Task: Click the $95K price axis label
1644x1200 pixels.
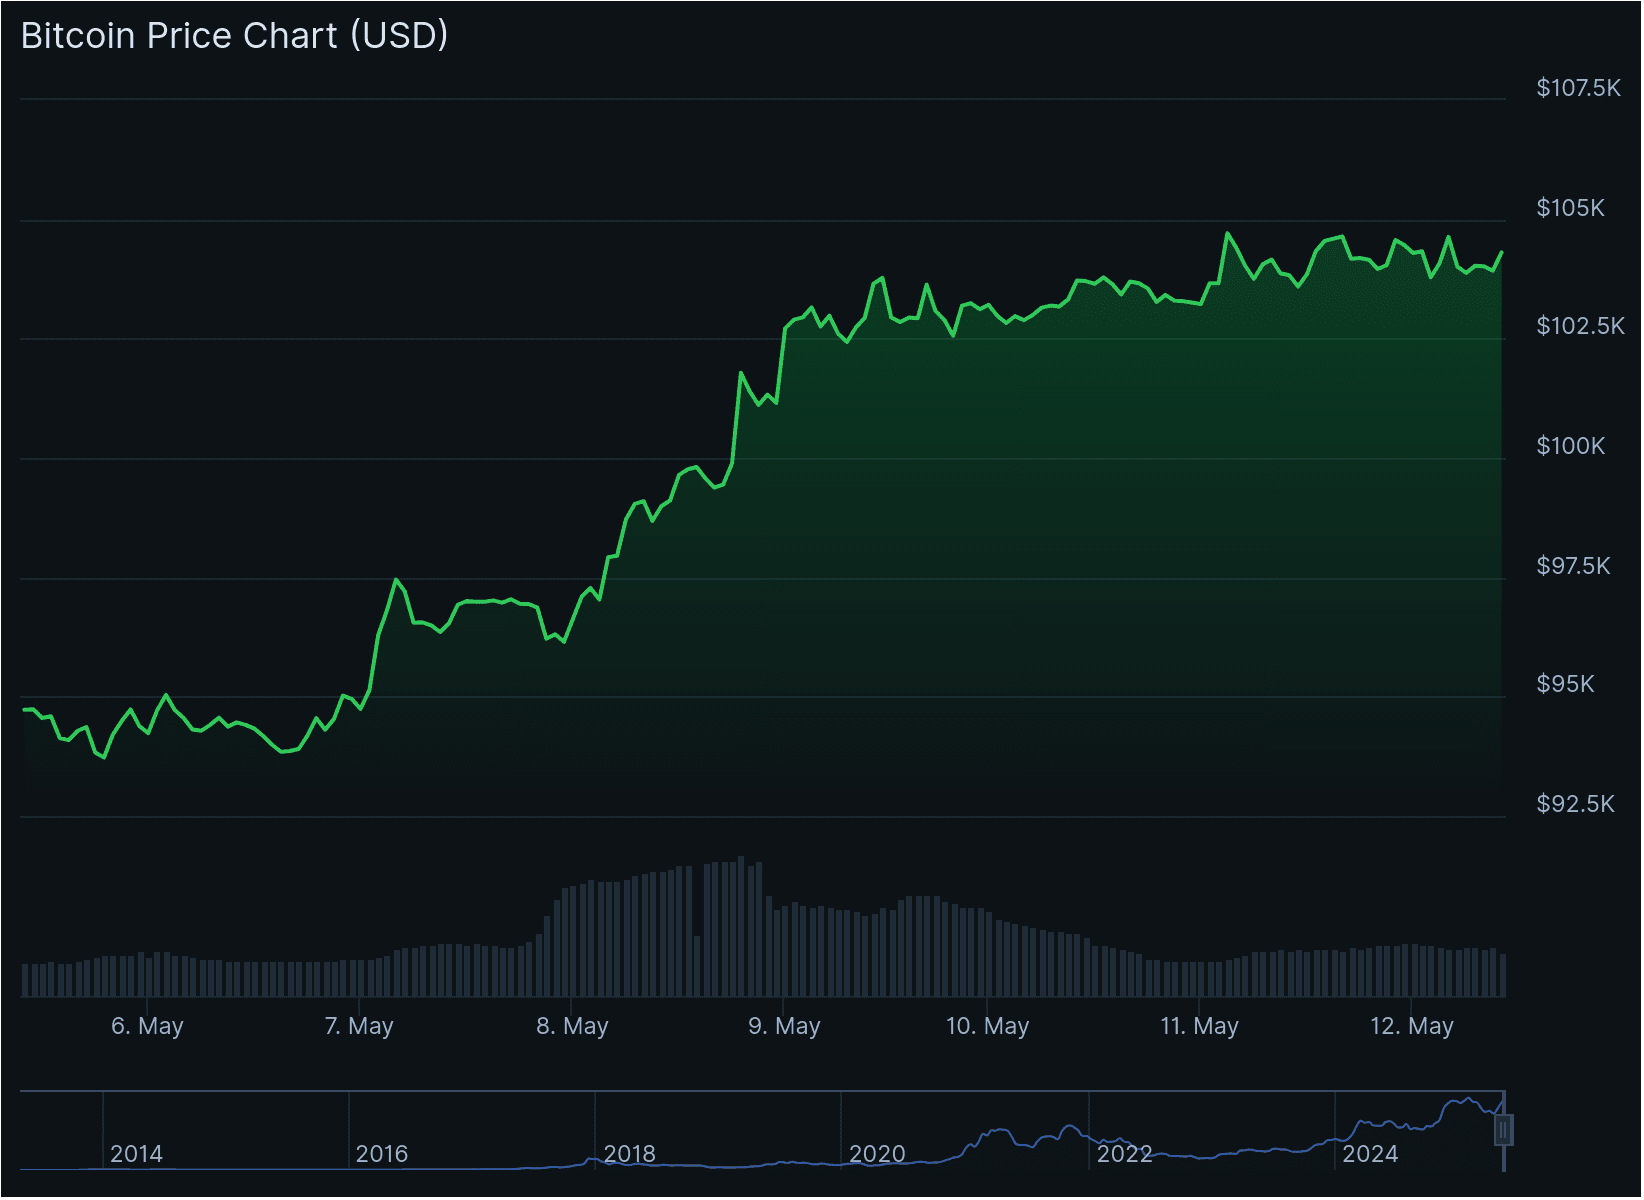Action: [x=1566, y=685]
